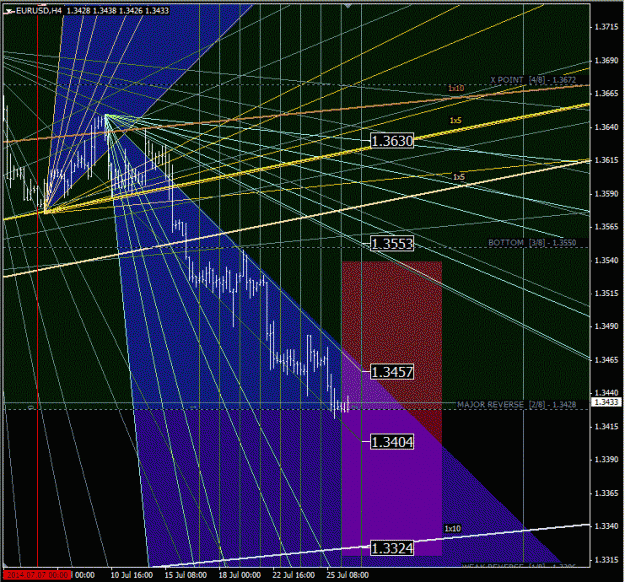625x582 pixels.
Task: Click the chart shift triangle marker at top
Action: coord(348,6)
